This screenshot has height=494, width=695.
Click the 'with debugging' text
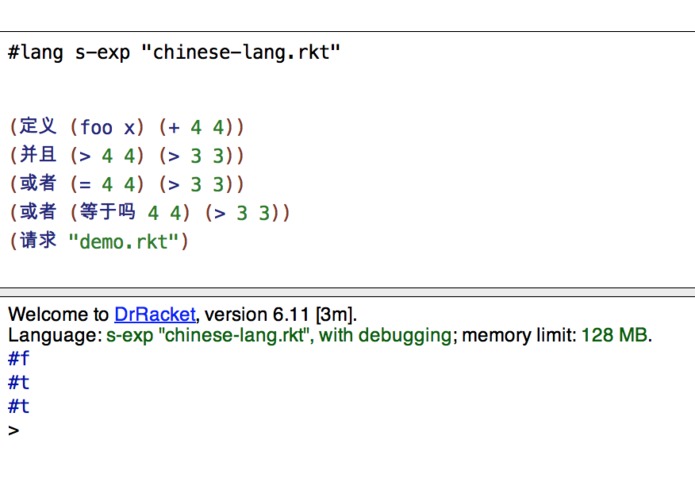(x=385, y=335)
